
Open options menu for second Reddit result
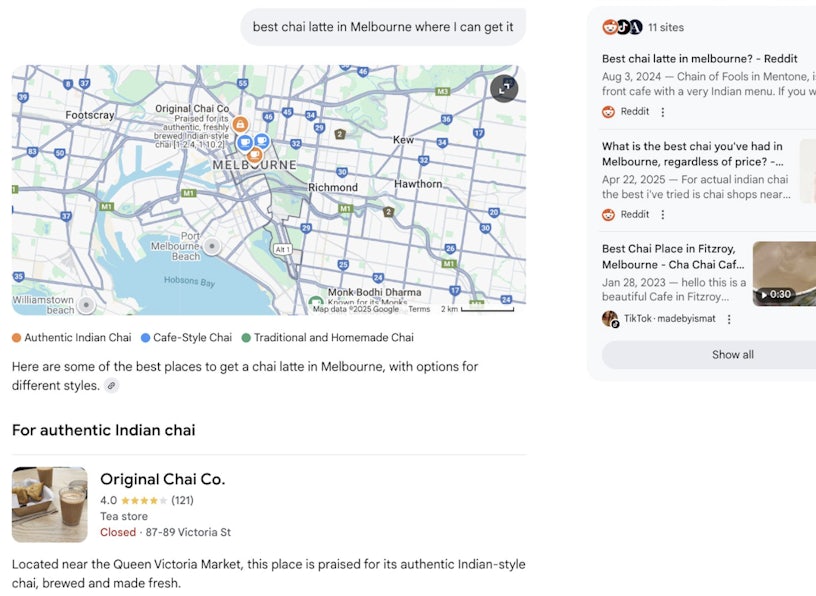(663, 215)
